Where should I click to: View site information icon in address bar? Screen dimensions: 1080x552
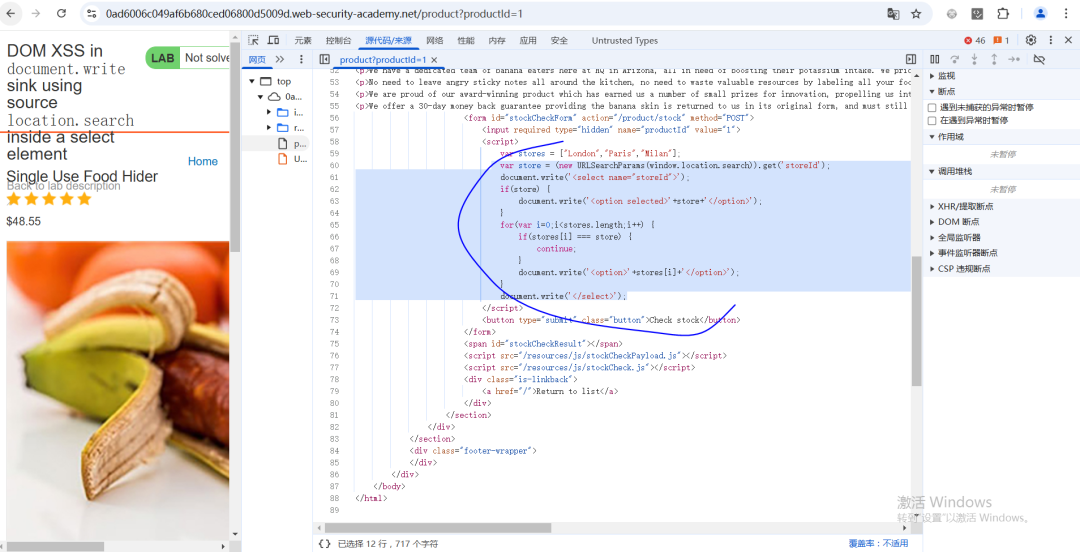pos(92,14)
